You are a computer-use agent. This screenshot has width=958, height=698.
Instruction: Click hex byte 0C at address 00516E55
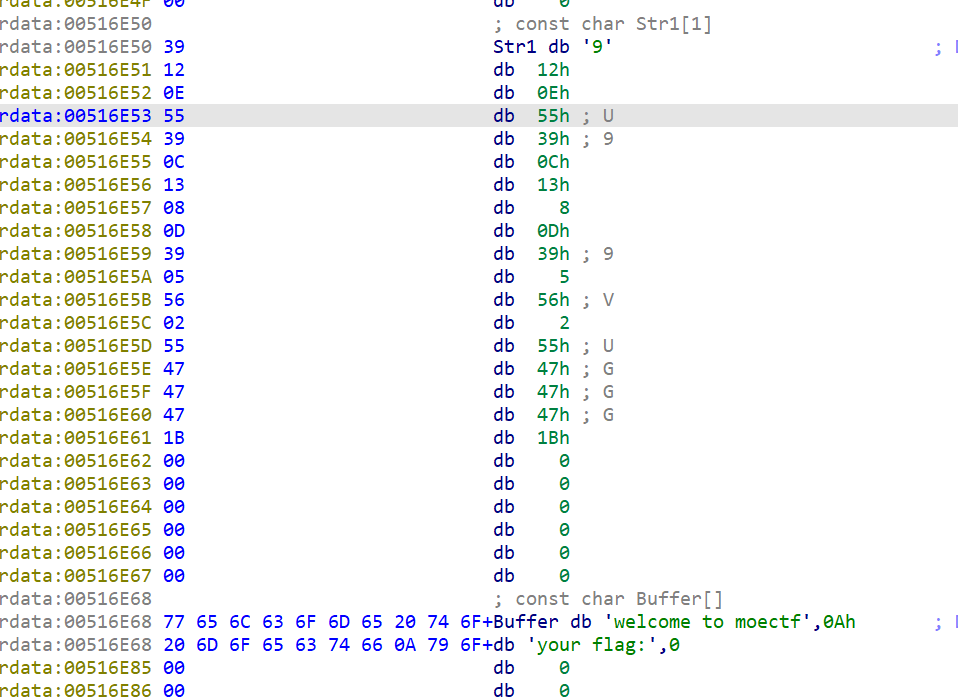click(173, 162)
